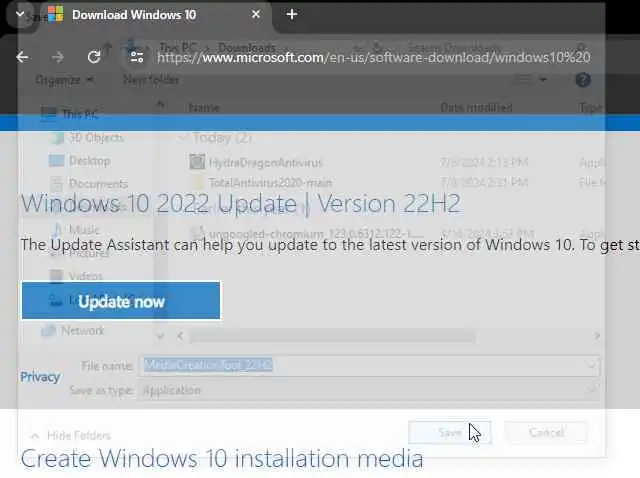
Task: Click the Create Windows 10 installation media heading
Action: click(x=222, y=458)
